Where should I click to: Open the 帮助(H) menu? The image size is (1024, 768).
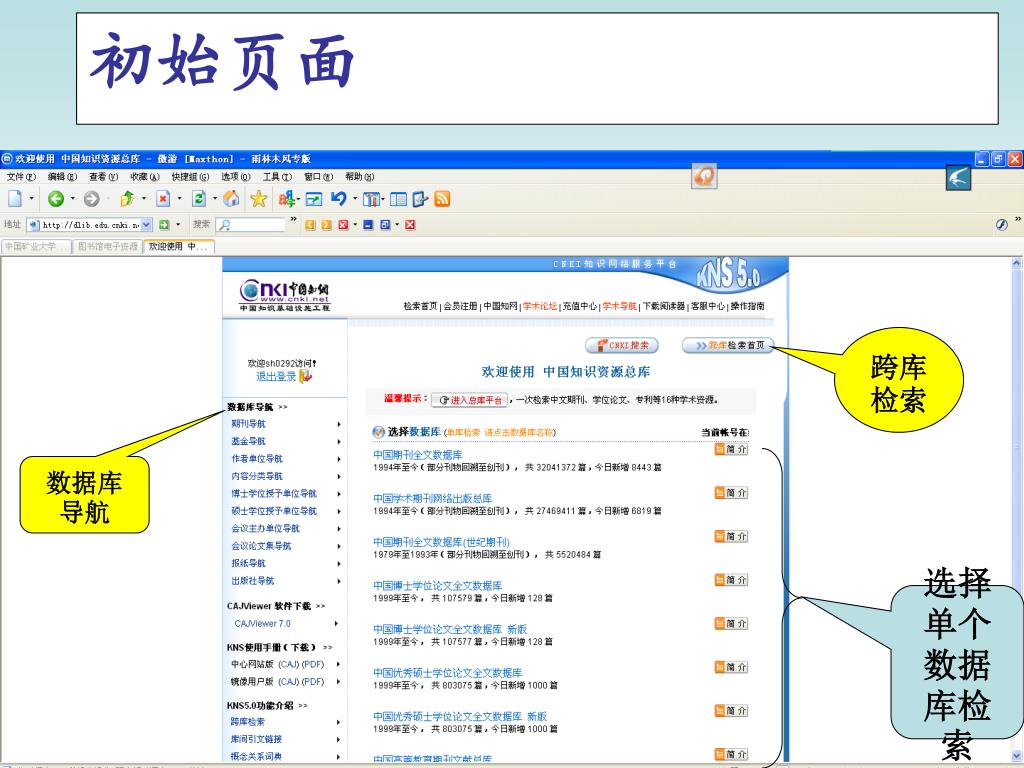[360, 177]
